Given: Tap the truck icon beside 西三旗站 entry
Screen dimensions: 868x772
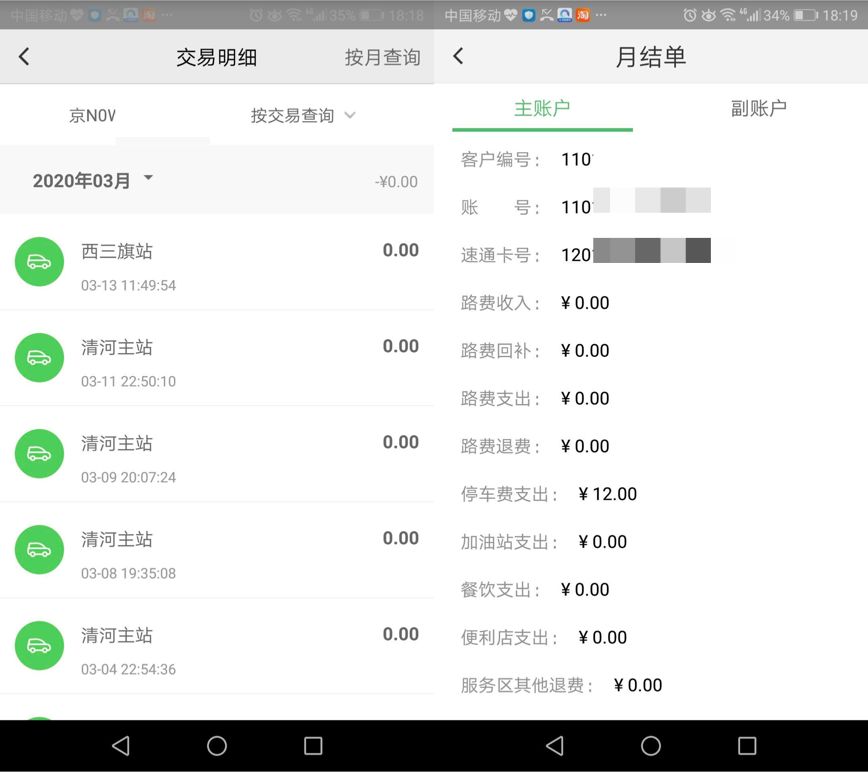Looking at the screenshot, I should coord(39,262).
